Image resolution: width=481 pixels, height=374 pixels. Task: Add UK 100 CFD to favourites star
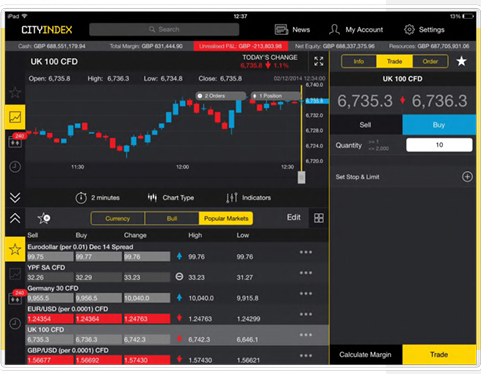(461, 61)
